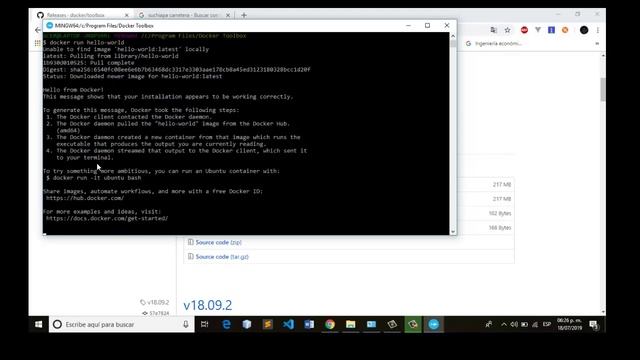Click the grey V extension icon
This screenshot has width=640, height=360.
click(x=538, y=30)
